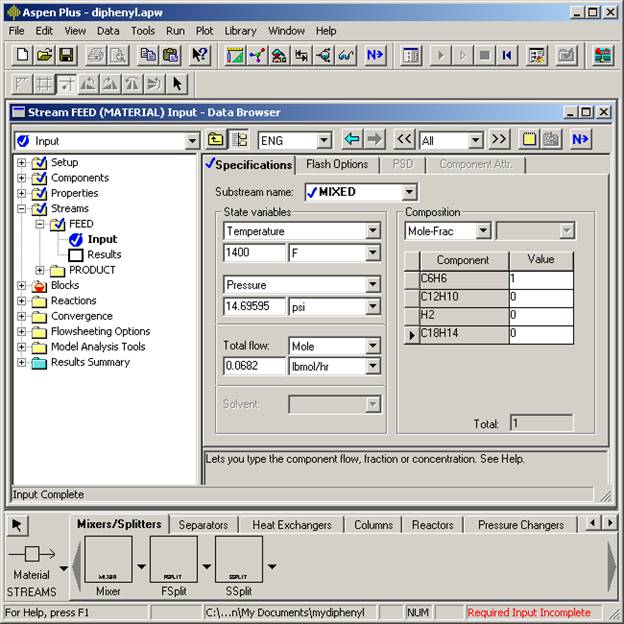Click the Next (N>) button in main toolbar
The image size is (624, 624).
tap(375, 55)
